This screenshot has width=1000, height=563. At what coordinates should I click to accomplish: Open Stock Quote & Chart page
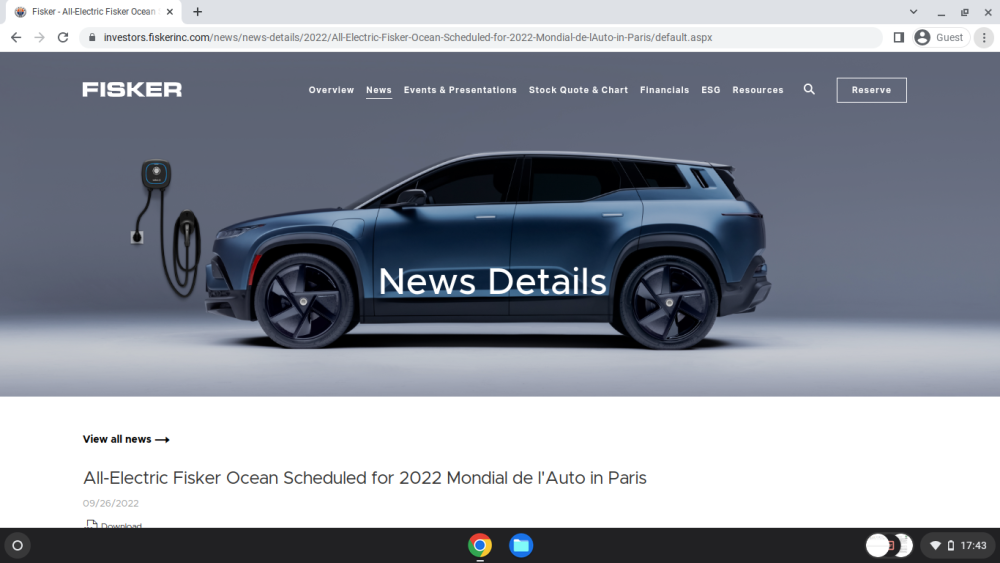click(x=578, y=90)
